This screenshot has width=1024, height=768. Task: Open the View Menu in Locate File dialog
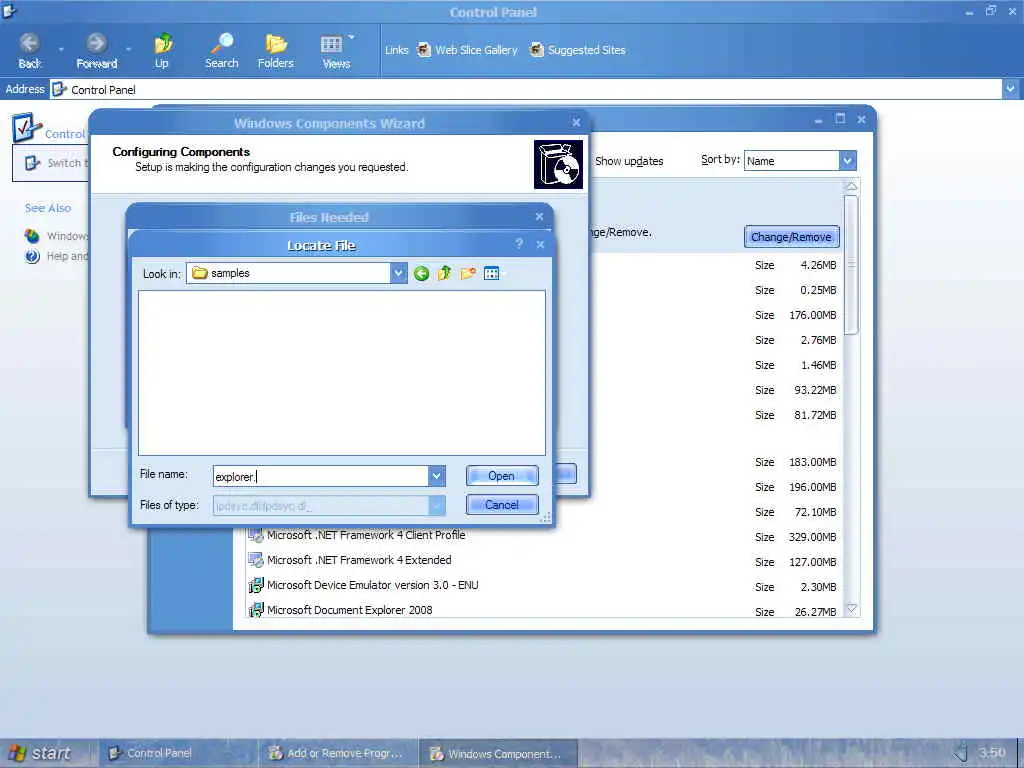pyautogui.click(x=494, y=274)
